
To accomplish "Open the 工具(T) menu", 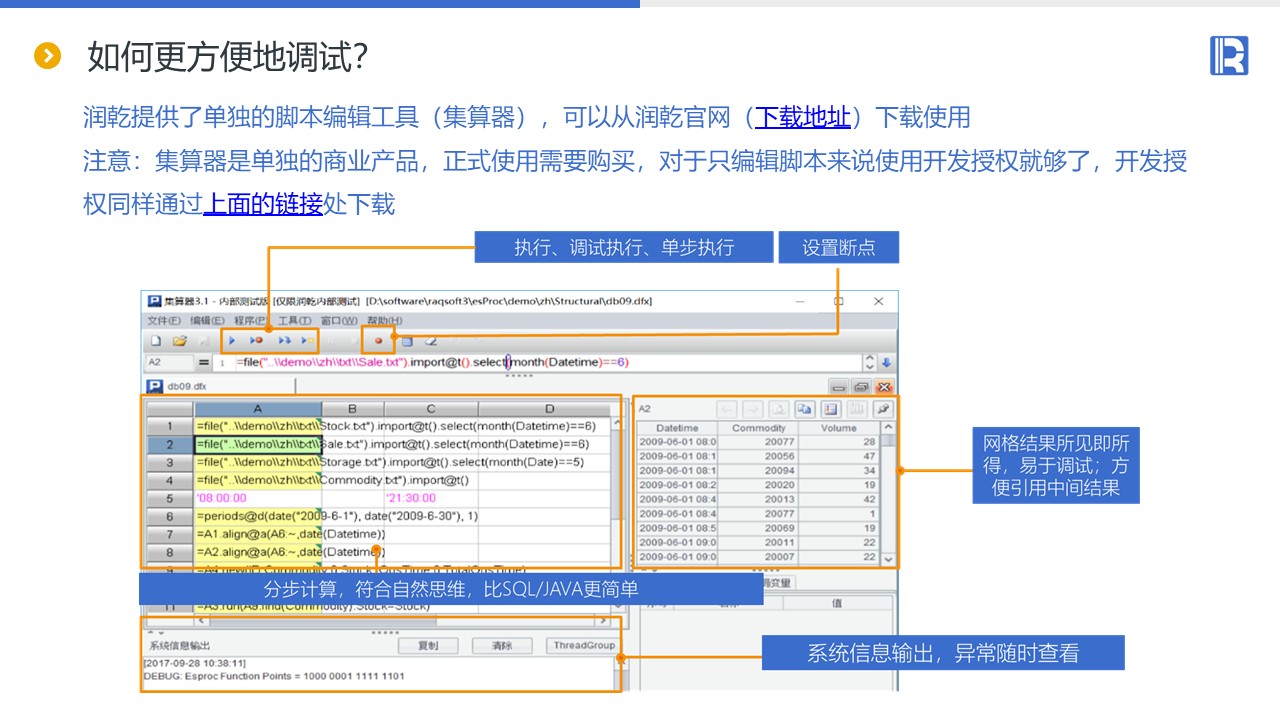I will [295, 321].
